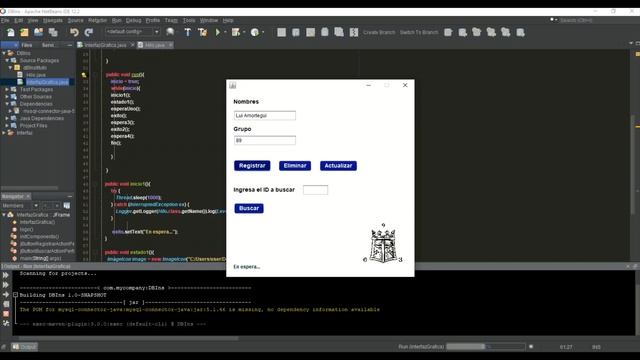Click the green Run Project icon
640x360 pixels.
coord(218,32)
